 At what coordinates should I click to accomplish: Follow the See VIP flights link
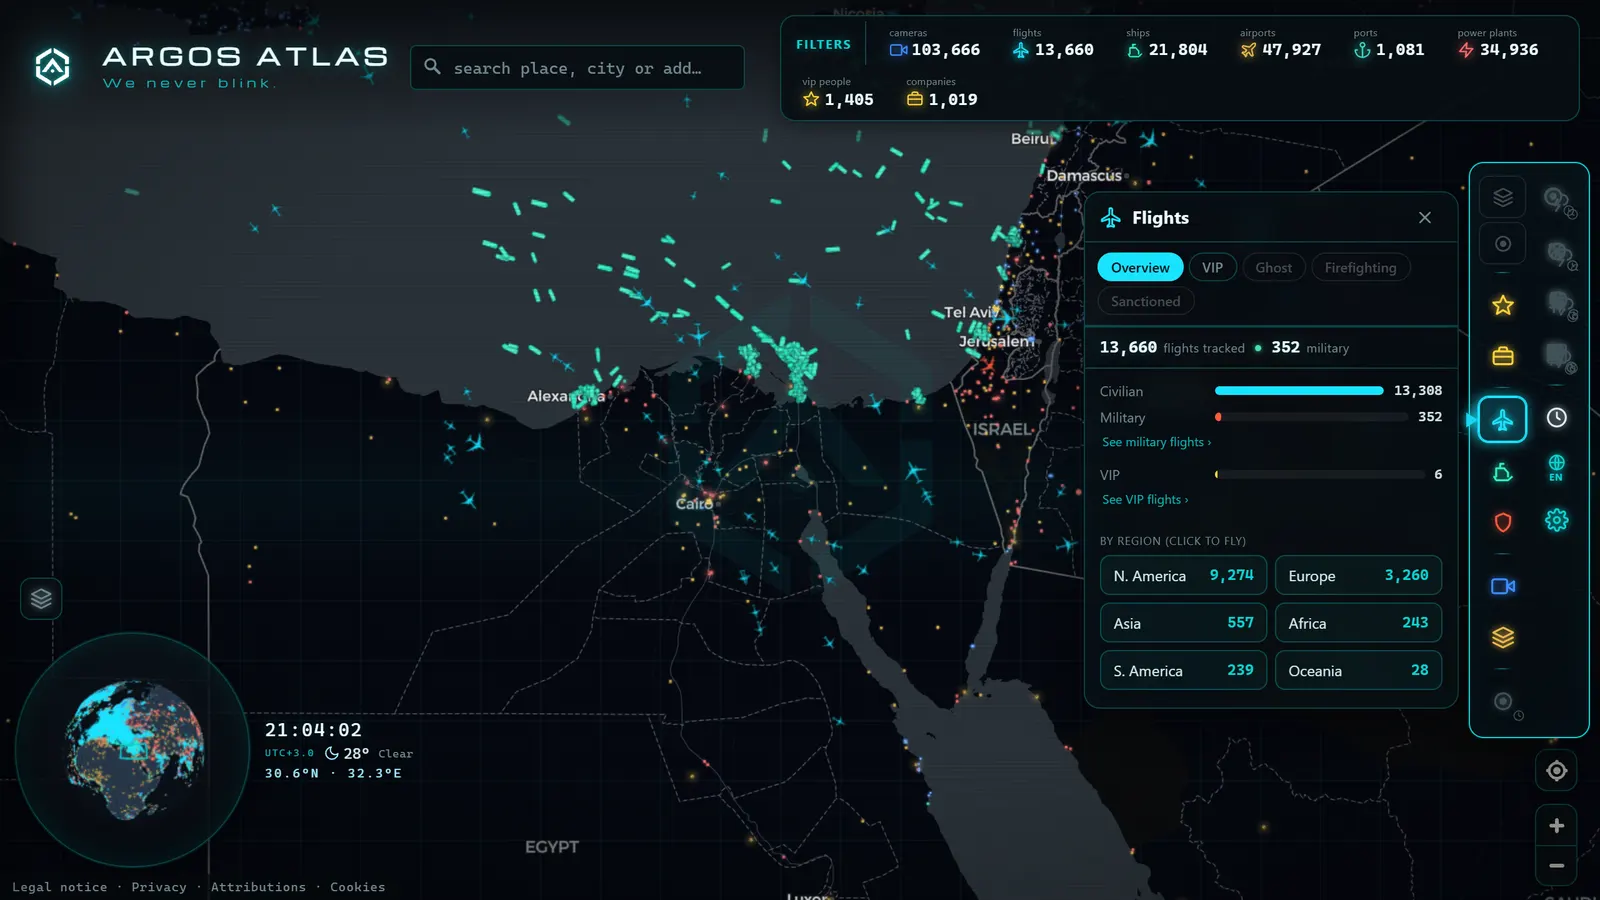pyautogui.click(x=1145, y=500)
